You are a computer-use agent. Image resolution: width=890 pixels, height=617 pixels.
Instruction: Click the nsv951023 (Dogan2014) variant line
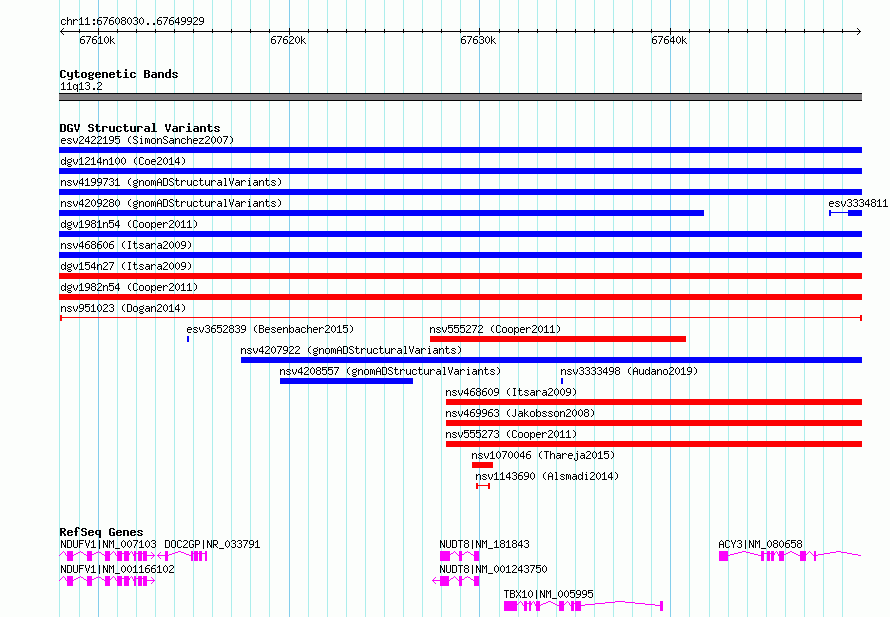pyautogui.click(x=460, y=318)
